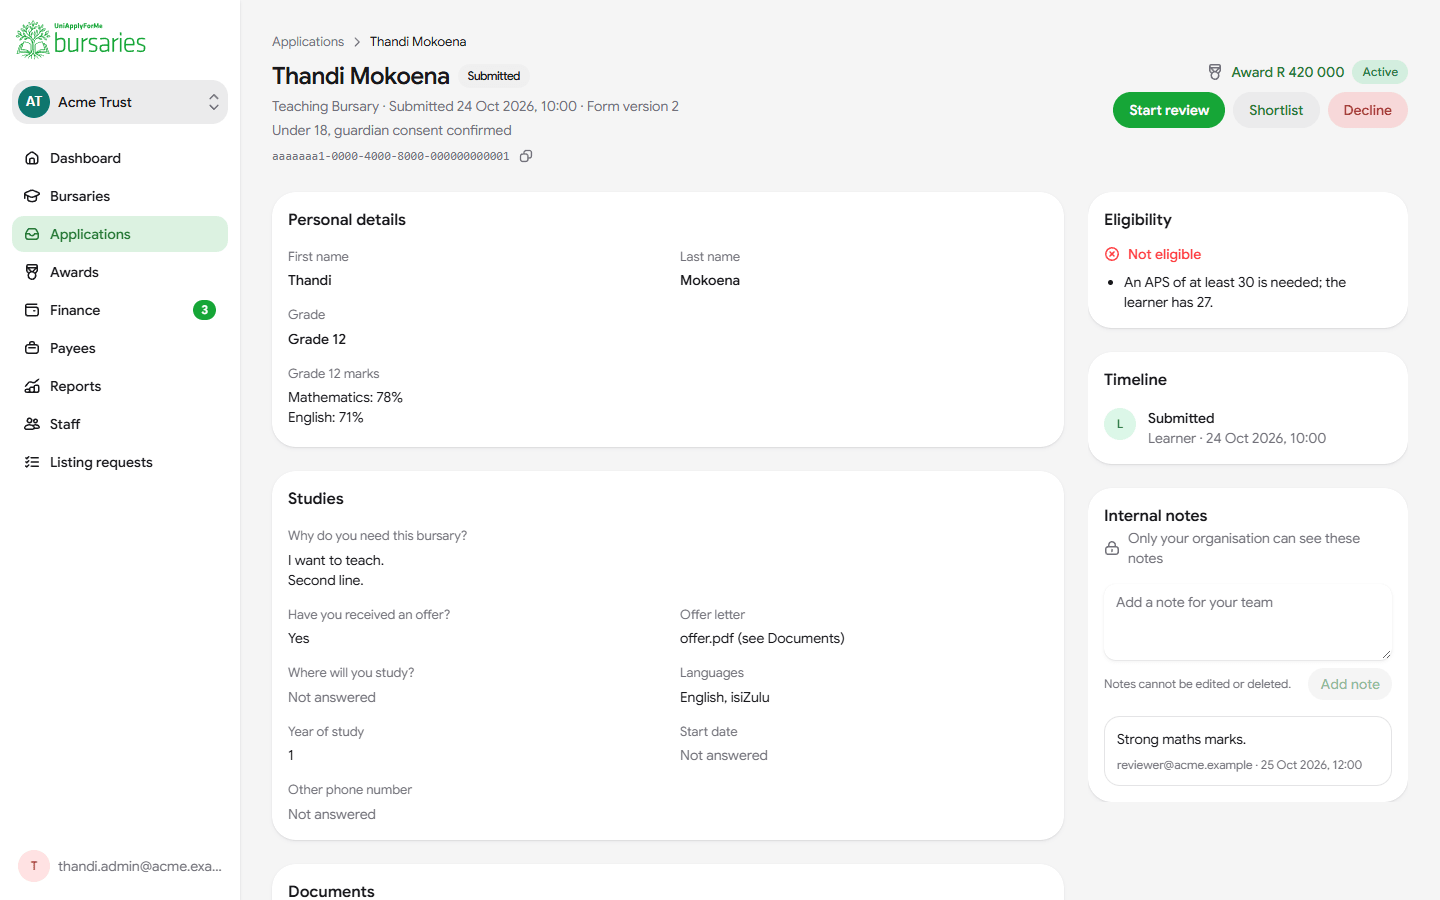Click the Start review button
The height and width of the screenshot is (900, 1440).
tap(1168, 110)
